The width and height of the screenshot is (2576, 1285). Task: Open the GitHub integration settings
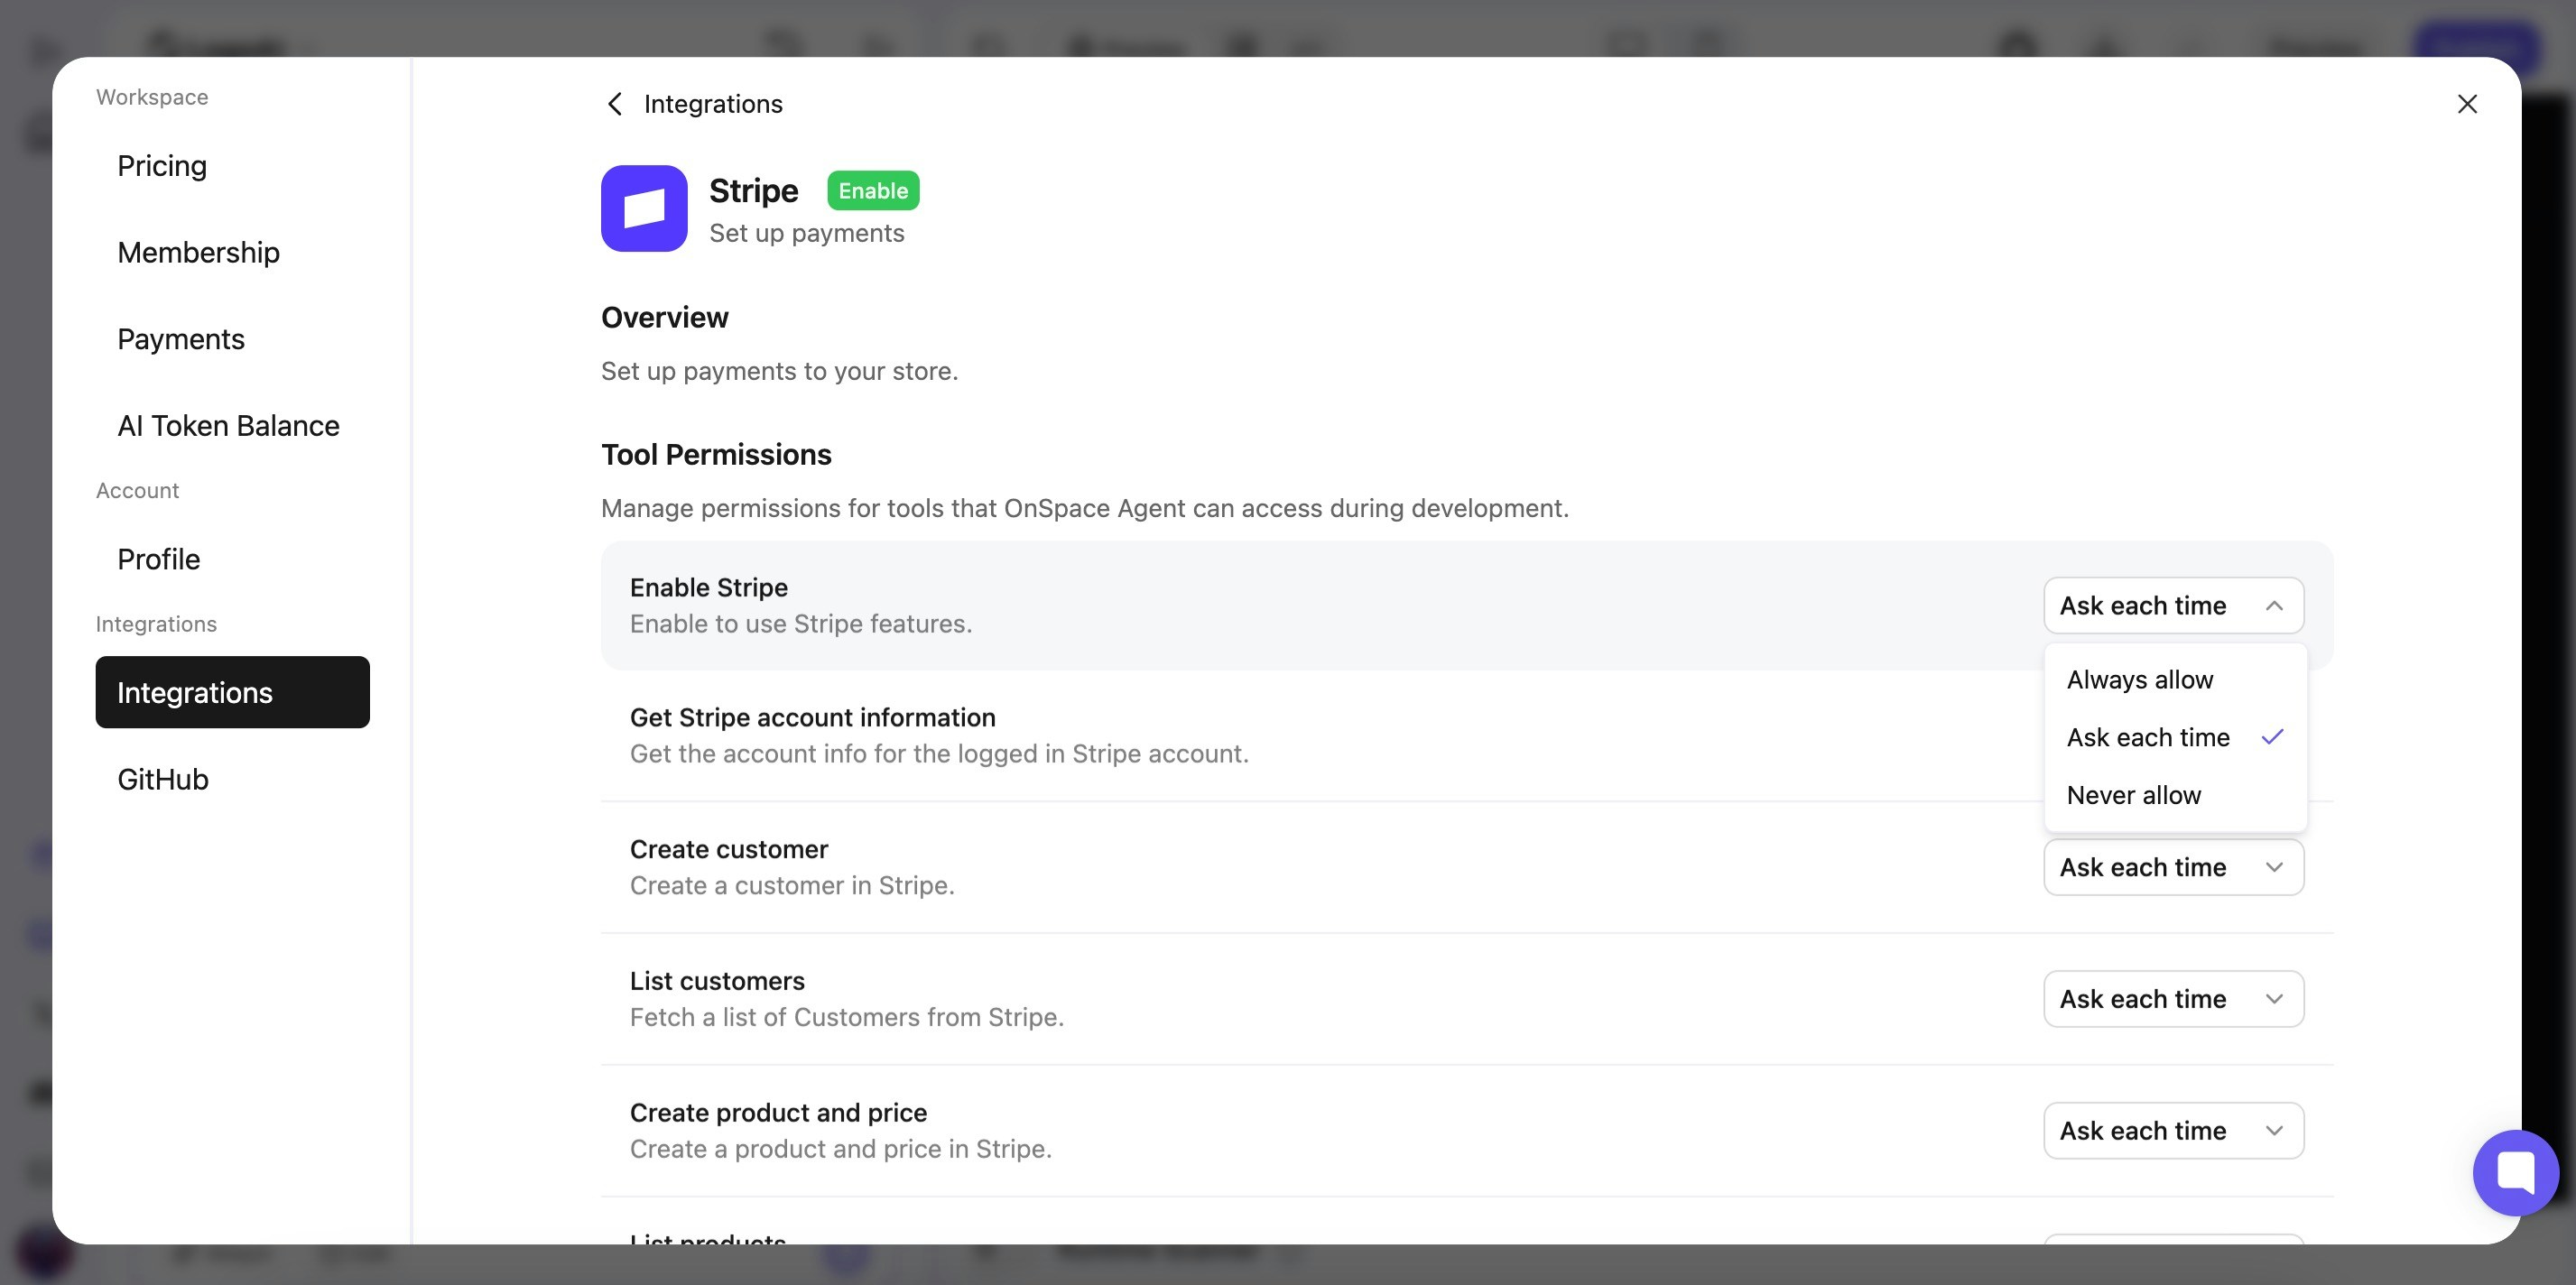(x=163, y=779)
